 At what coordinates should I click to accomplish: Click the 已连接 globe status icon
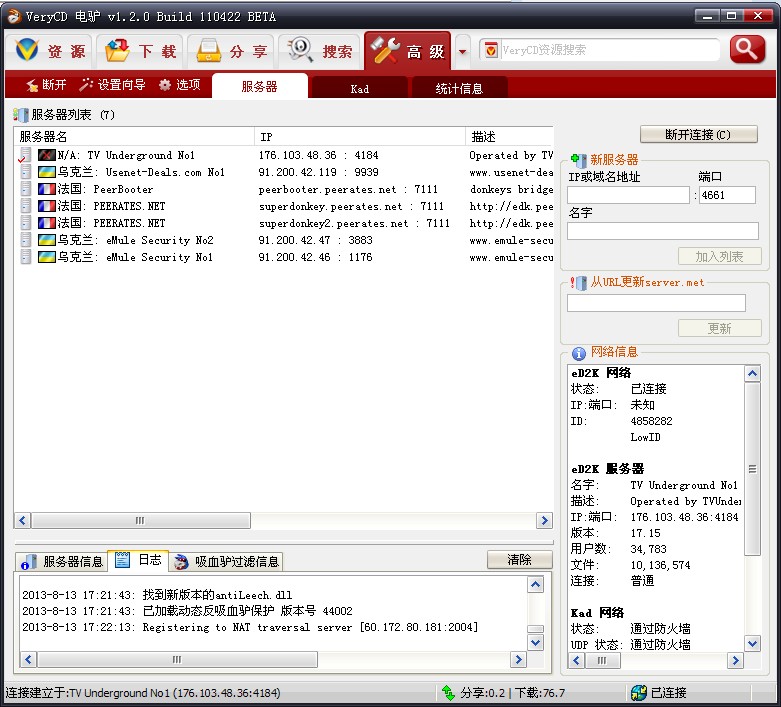[639, 693]
